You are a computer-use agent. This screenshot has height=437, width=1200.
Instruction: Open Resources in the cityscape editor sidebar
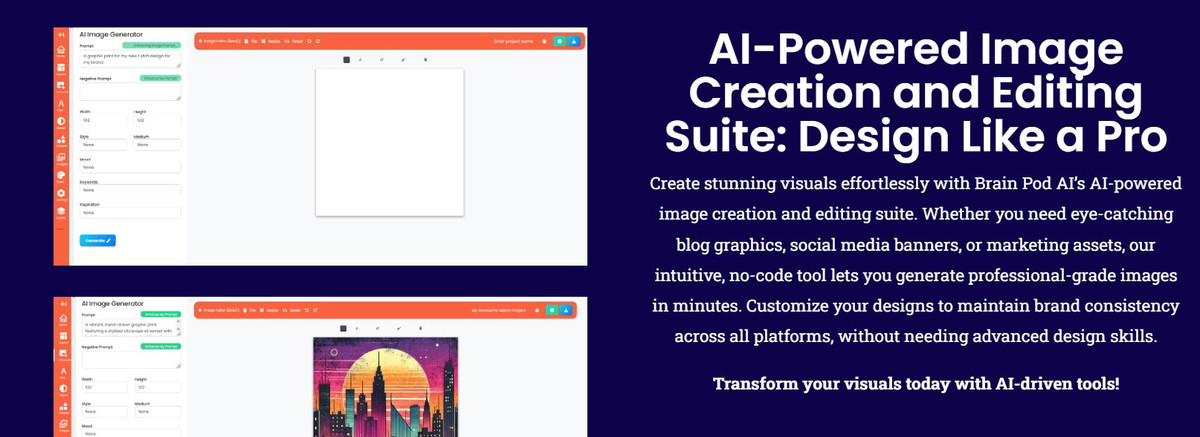pos(63,356)
